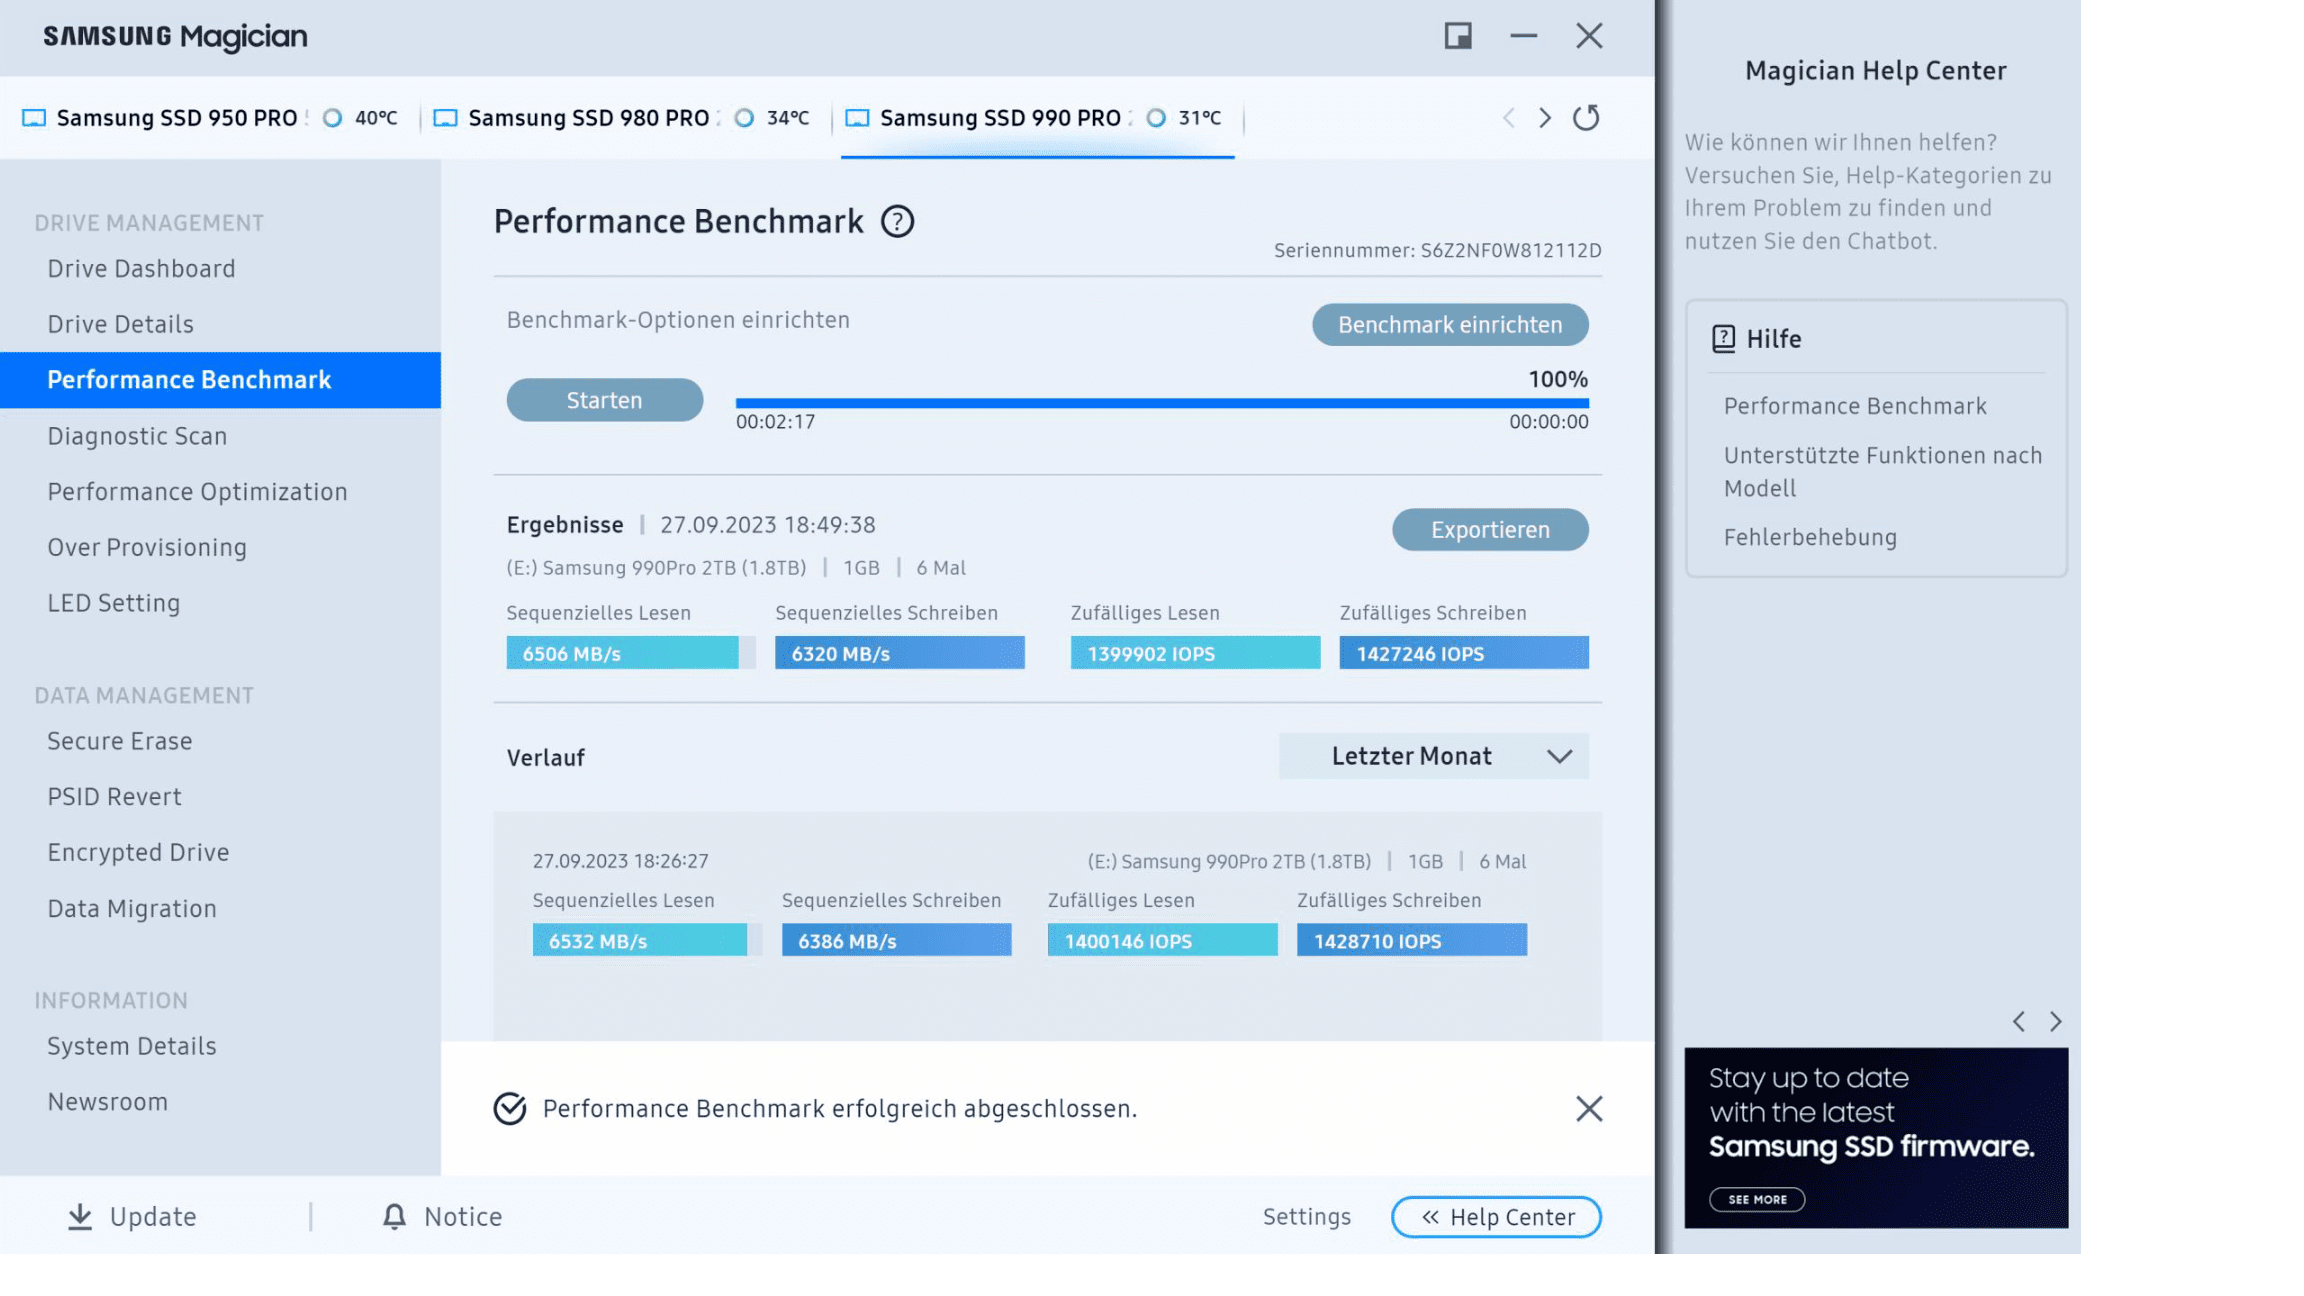Click the Exportieren results button

click(x=1489, y=530)
